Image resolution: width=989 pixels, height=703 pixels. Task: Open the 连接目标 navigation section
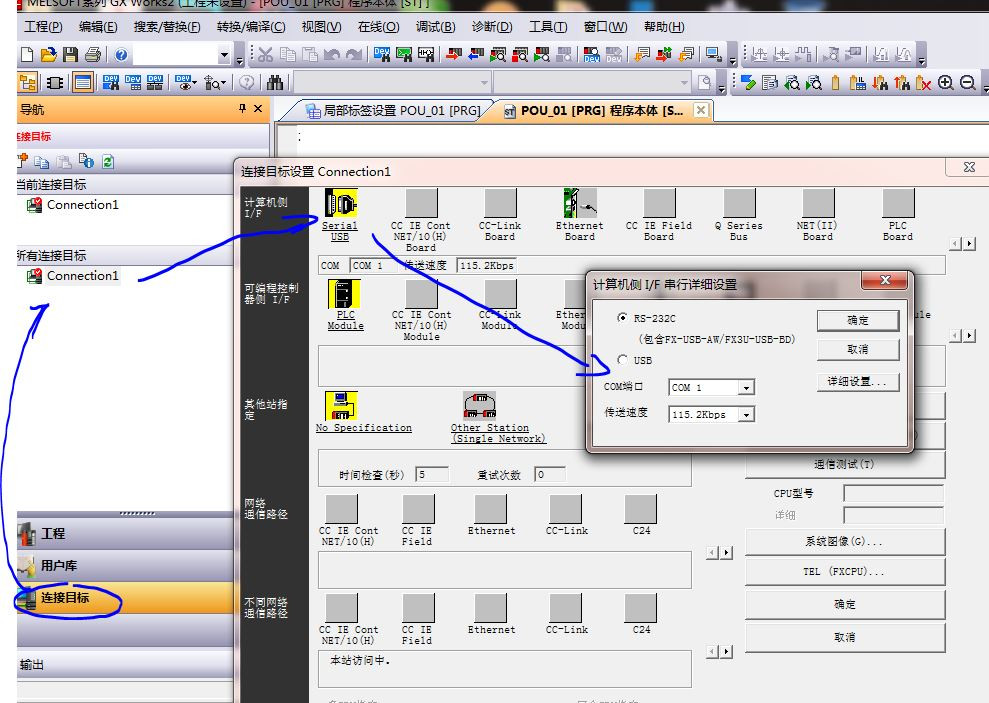click(x=125, y=598)
